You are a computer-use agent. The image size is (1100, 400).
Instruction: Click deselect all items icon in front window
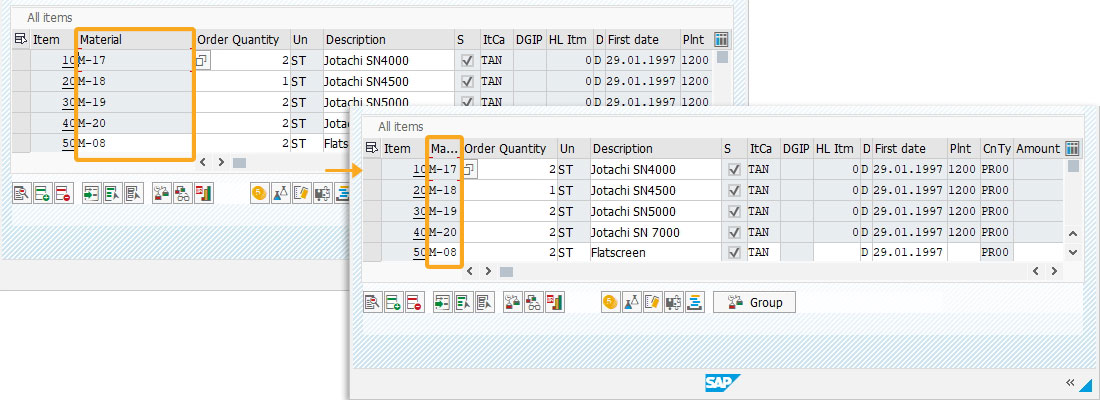[x=485, y=302]
